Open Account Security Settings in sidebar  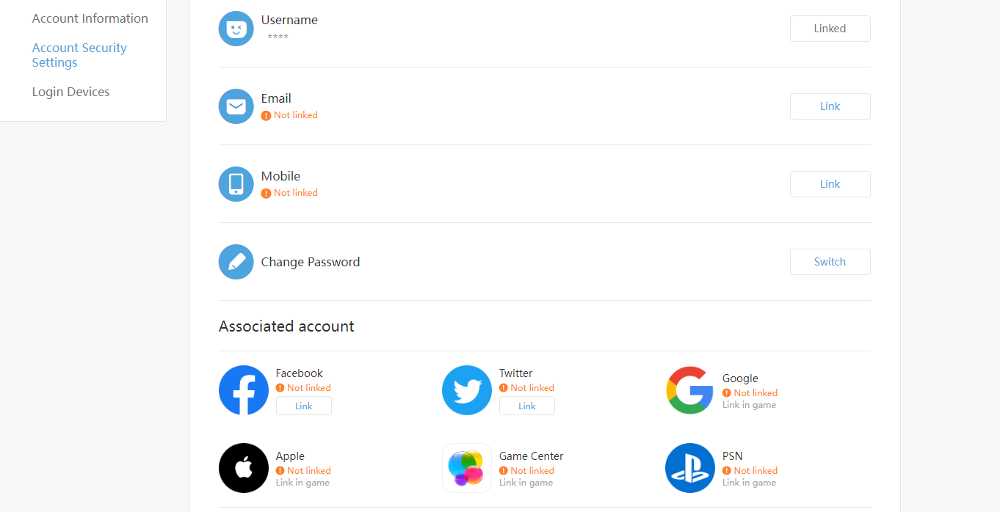click(79, 55)
